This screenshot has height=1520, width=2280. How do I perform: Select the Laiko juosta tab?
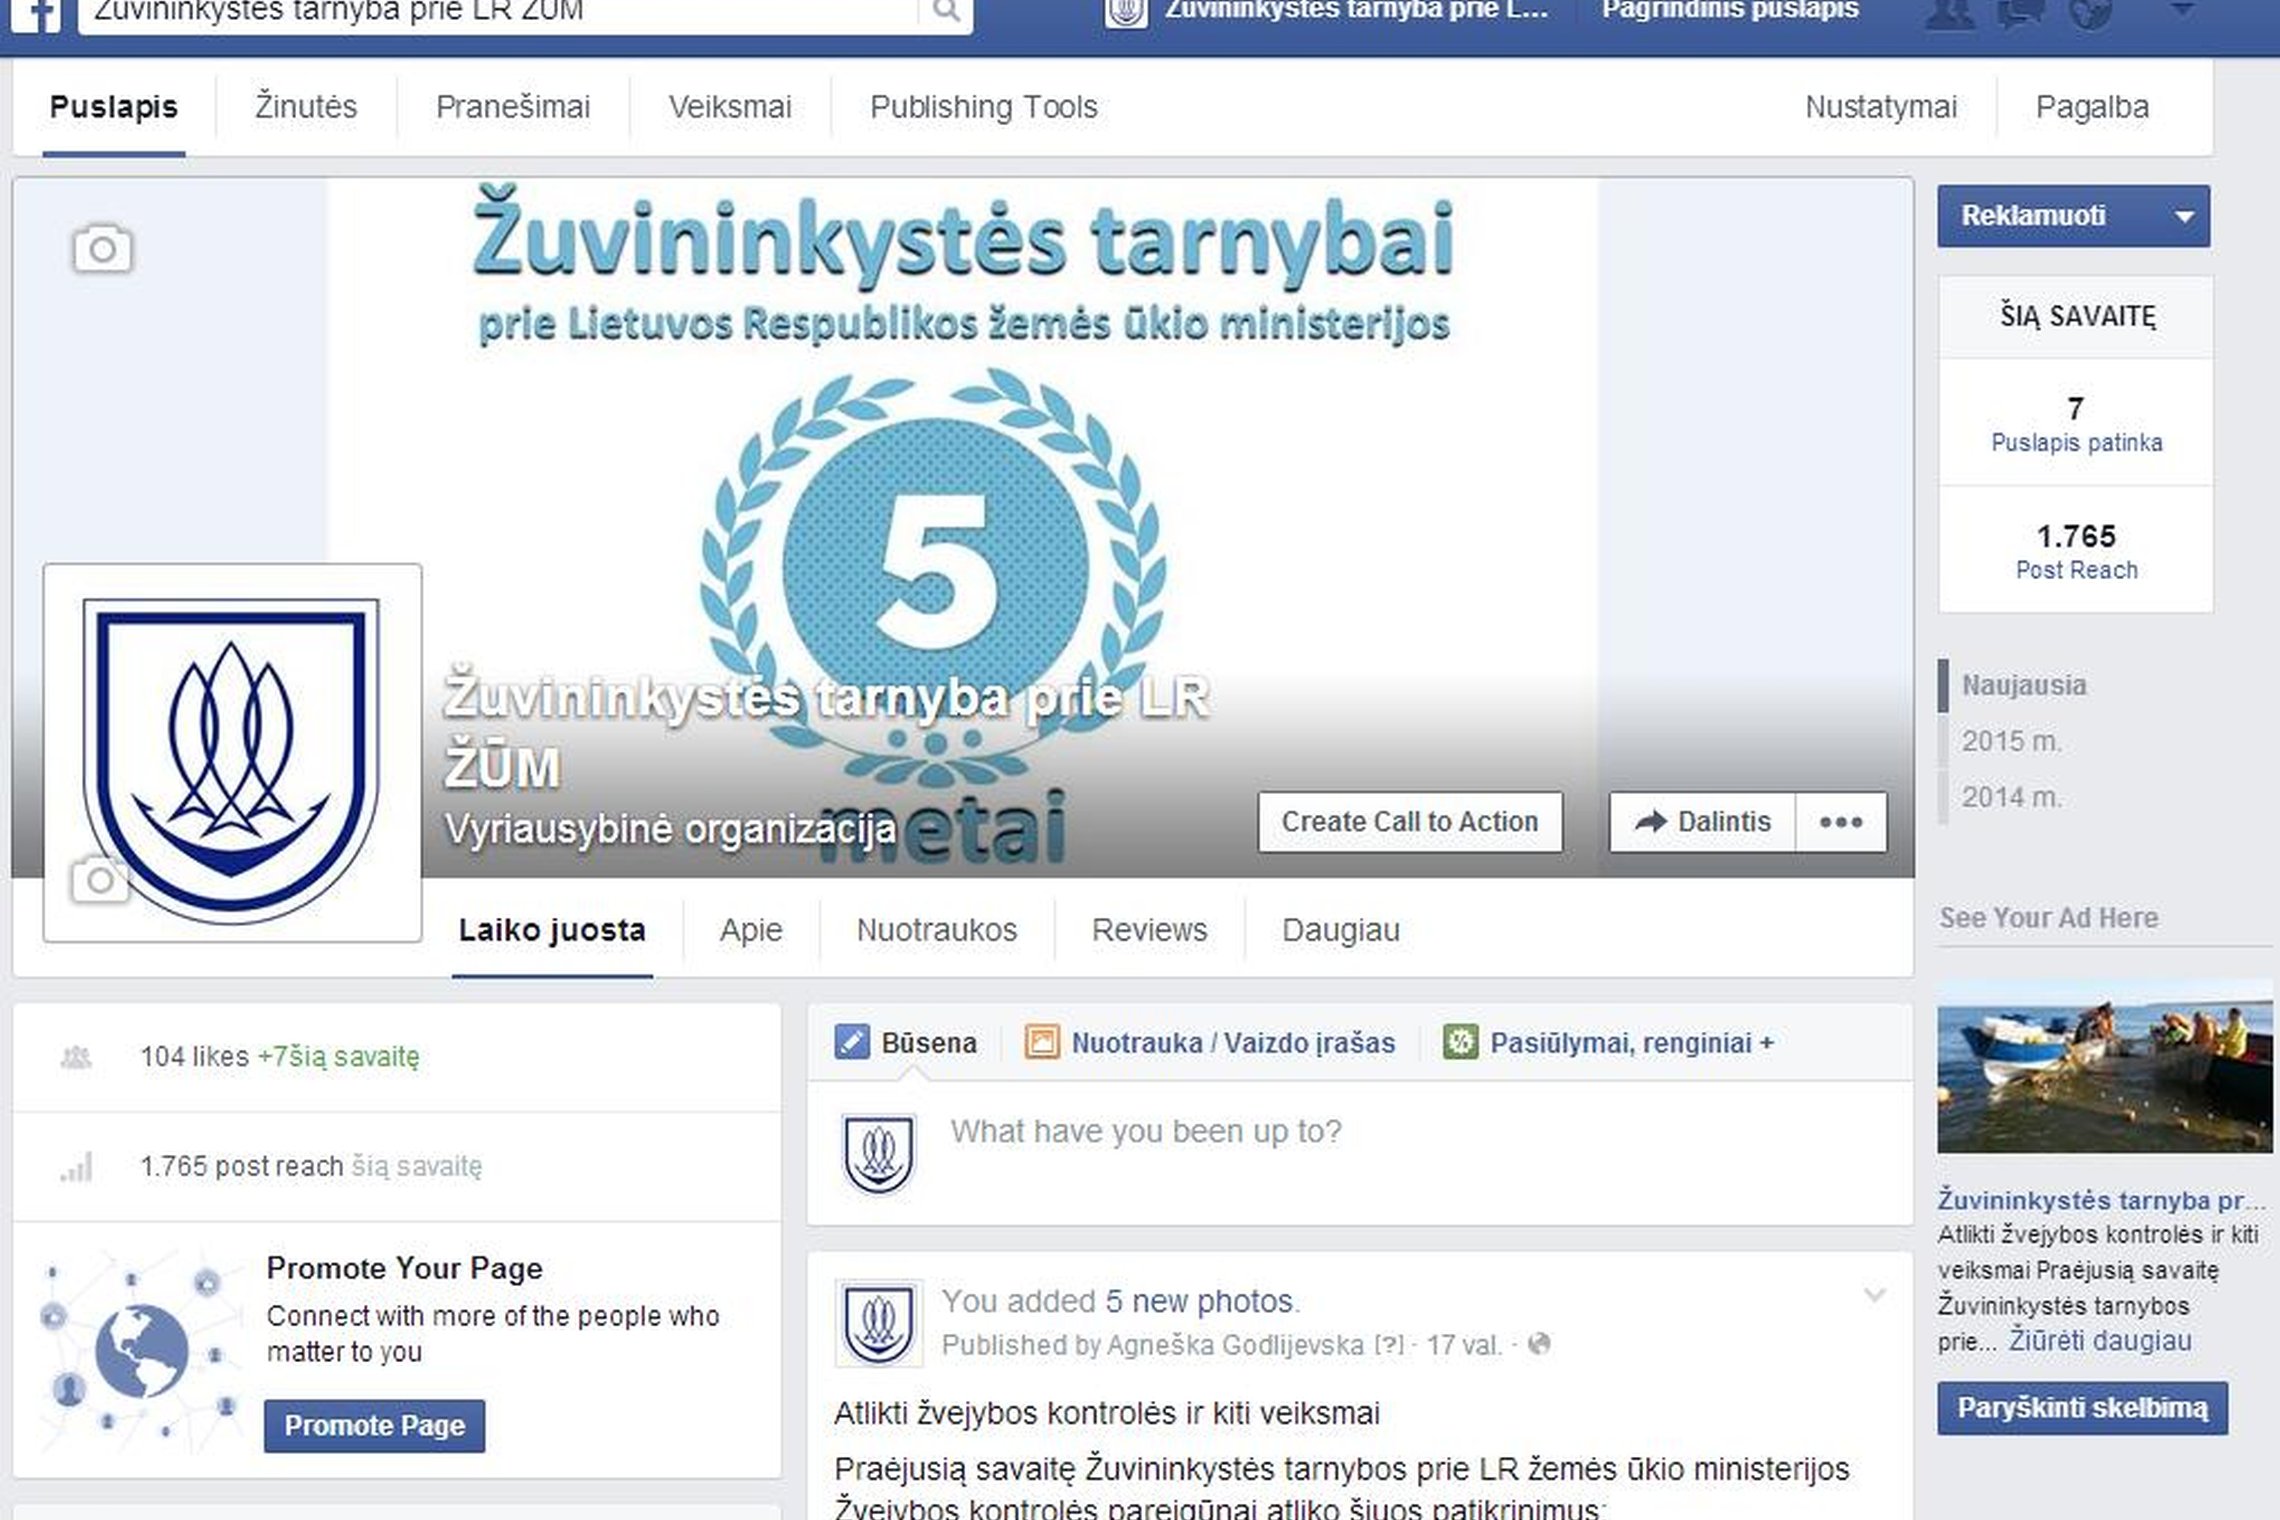pyautogui.click(x=552, y=930)
